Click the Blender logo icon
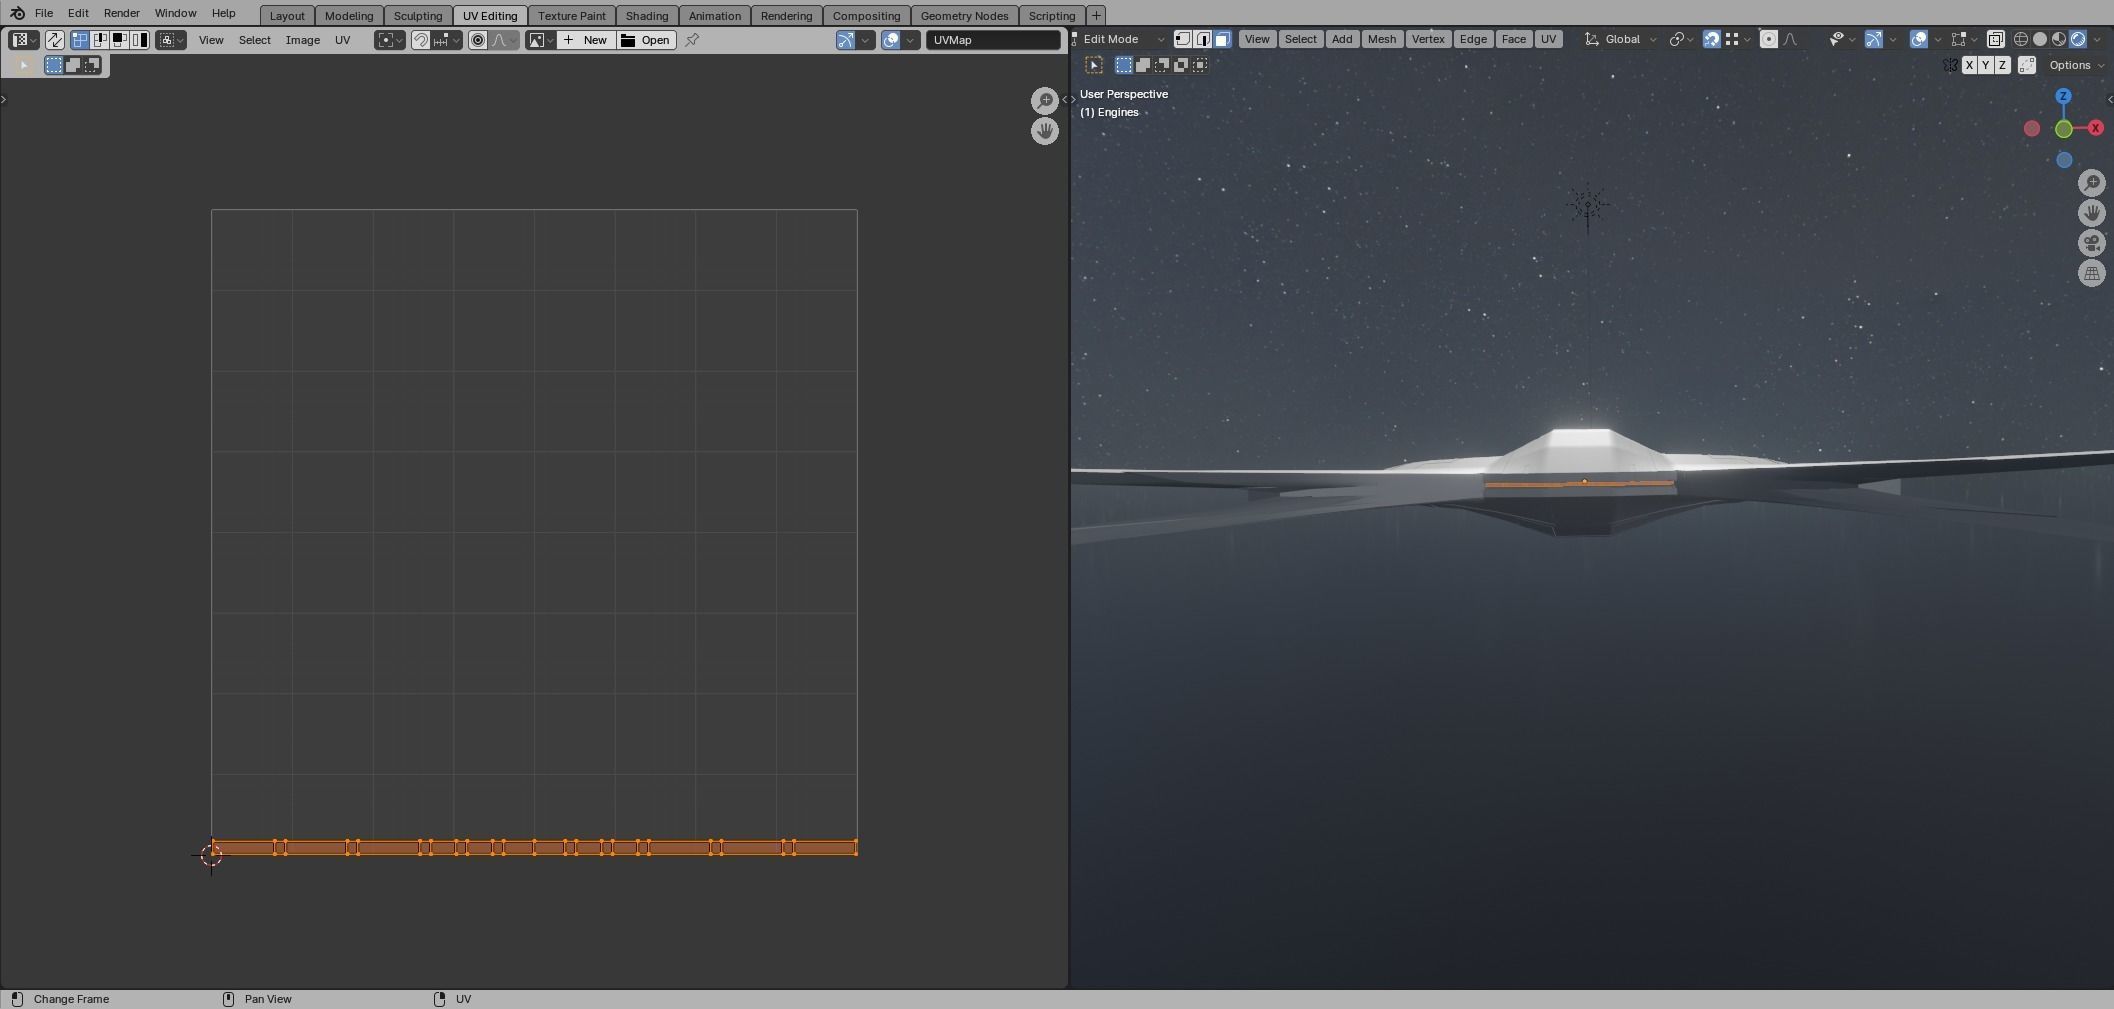The image size is (2114, 1009). coord(17,13)
